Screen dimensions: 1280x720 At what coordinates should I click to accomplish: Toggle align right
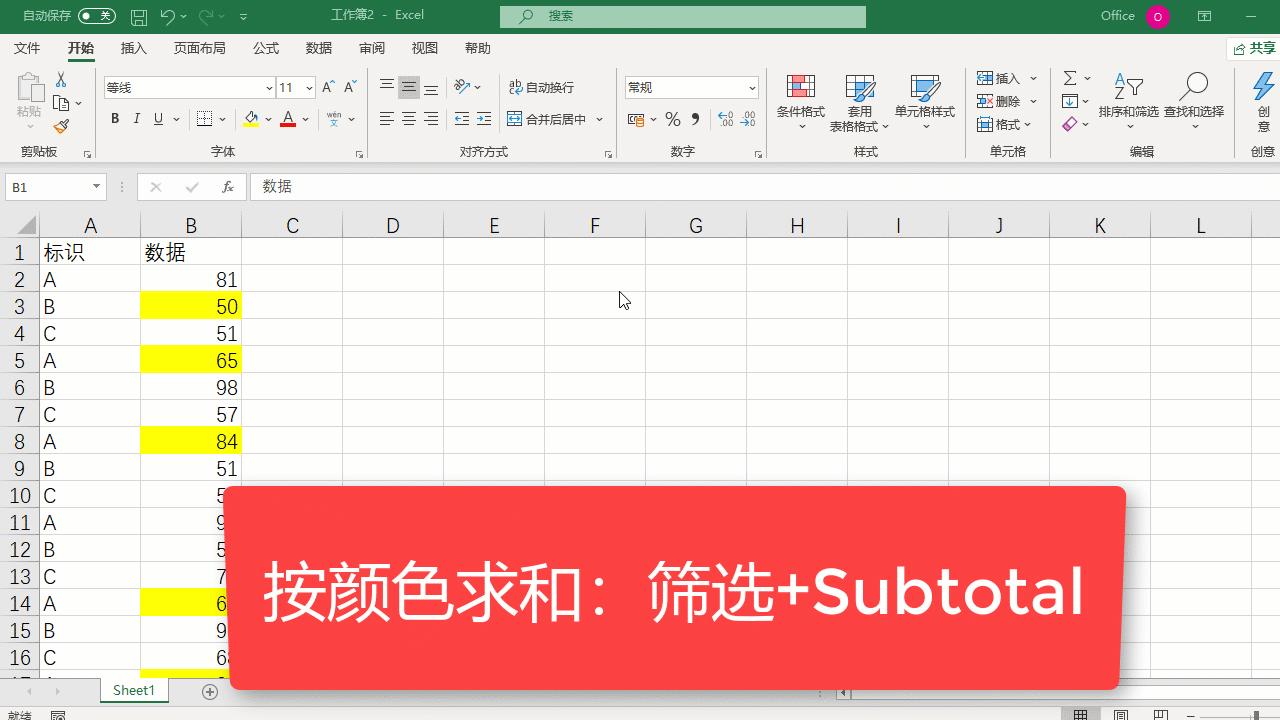431,119
